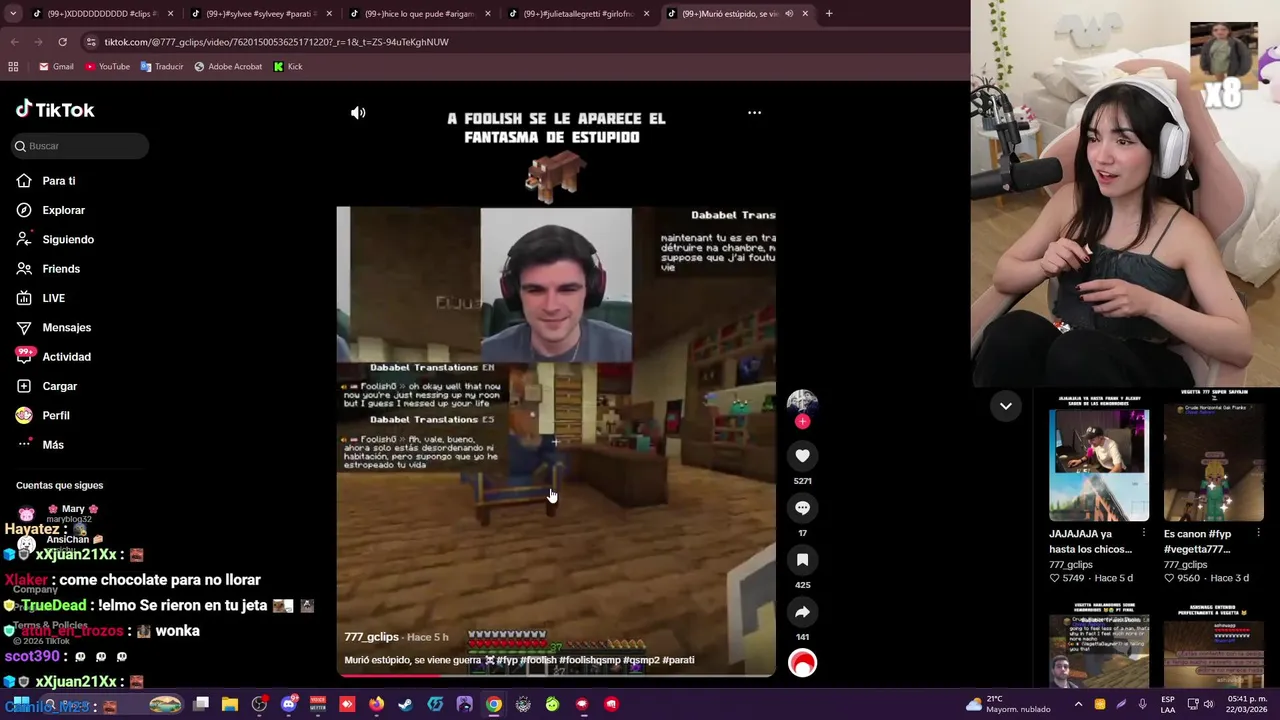1280x720 pixels.
Task: Follow the creator with the red plus badge
Action: tap(802, 421)
